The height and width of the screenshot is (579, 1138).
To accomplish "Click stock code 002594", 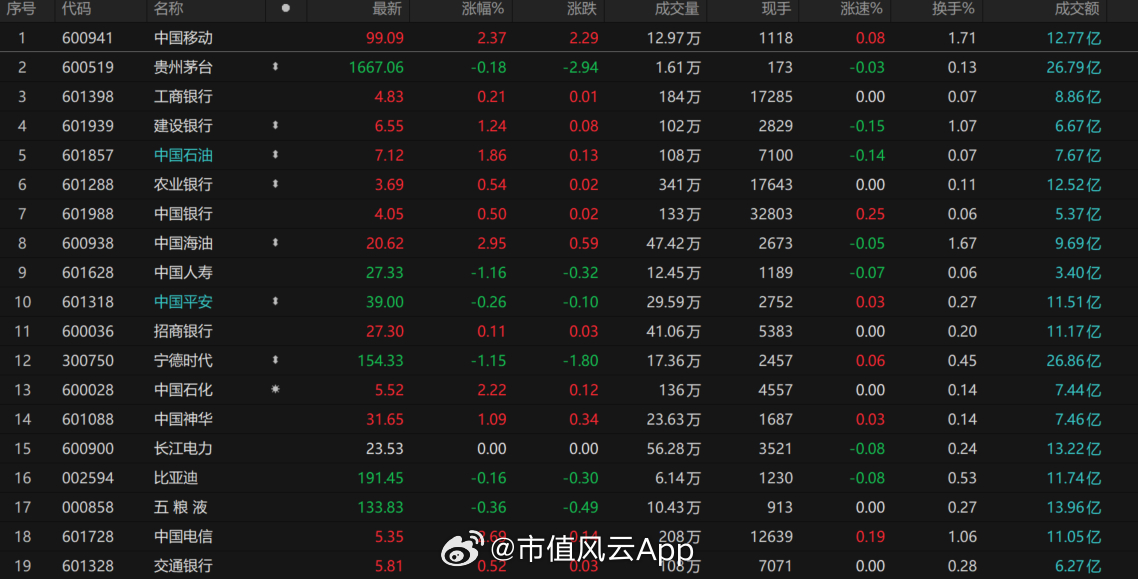I will [x=88, y=477].
